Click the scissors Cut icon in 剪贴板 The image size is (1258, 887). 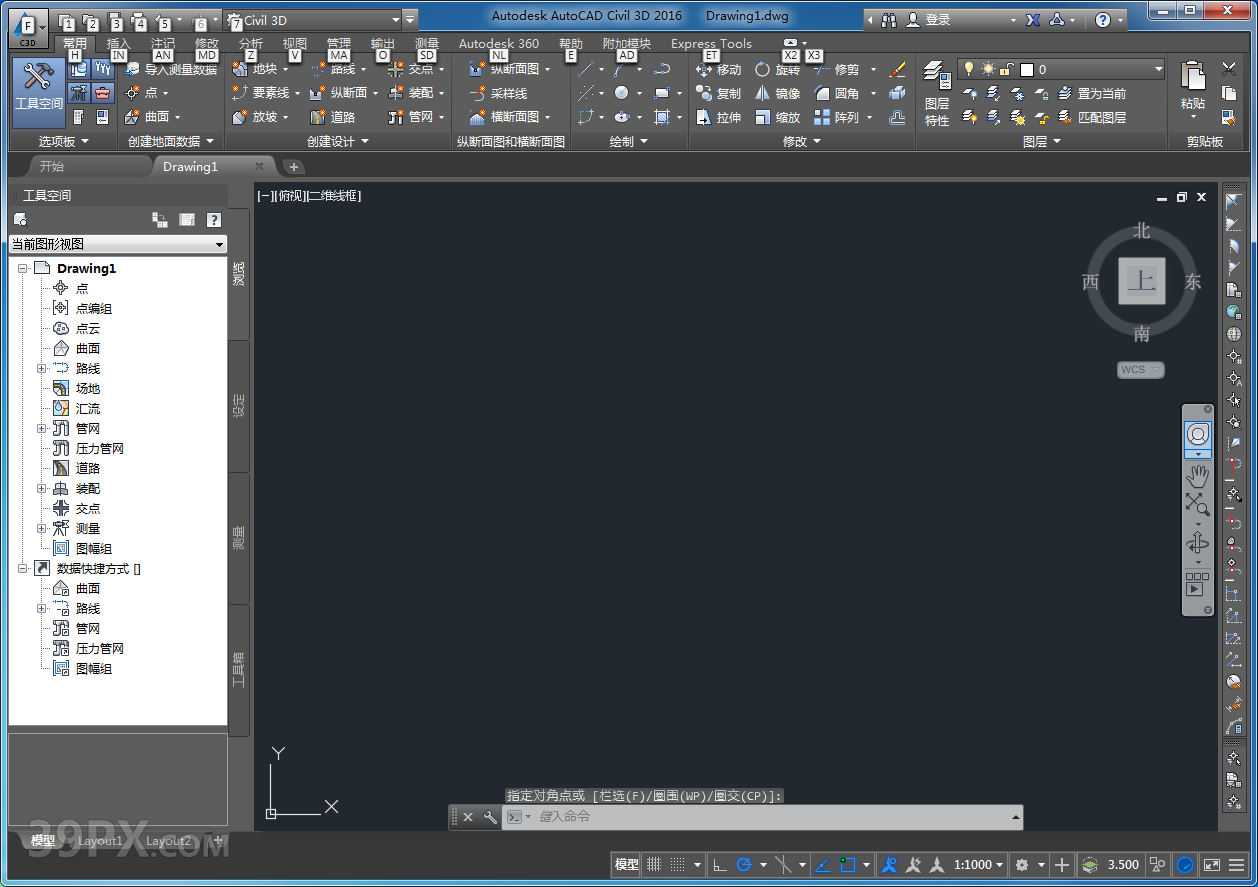[x=1229, y=69]
